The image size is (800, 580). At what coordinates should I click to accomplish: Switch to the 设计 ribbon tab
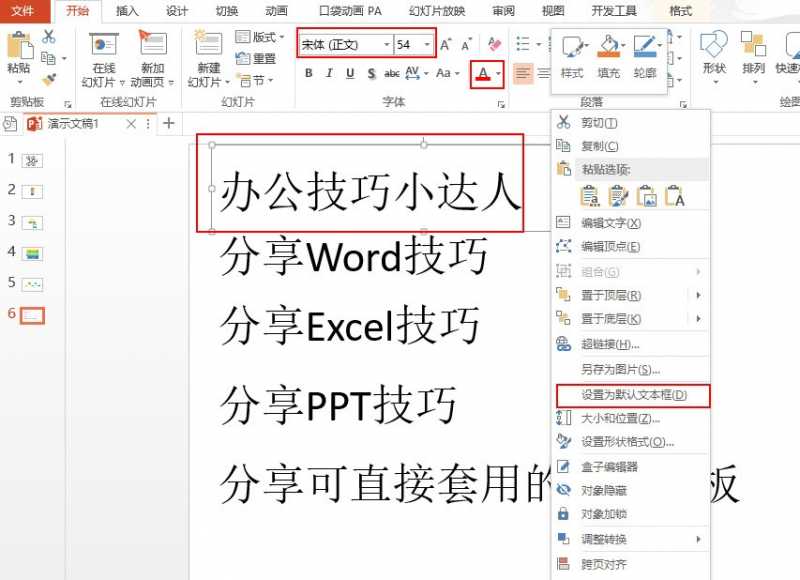coord(177,11)
